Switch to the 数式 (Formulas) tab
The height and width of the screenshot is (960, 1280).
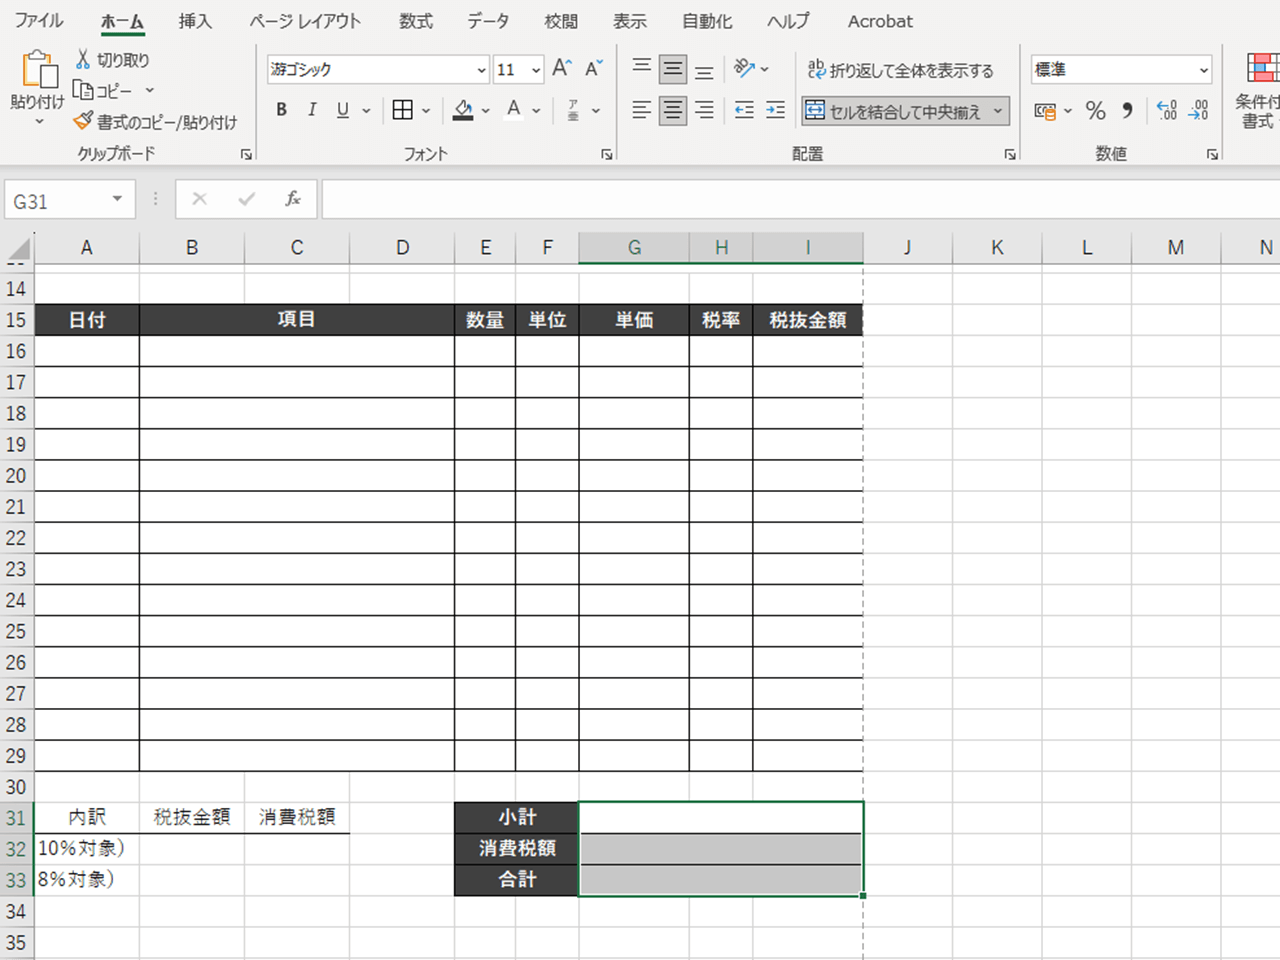tap(416, 21)
